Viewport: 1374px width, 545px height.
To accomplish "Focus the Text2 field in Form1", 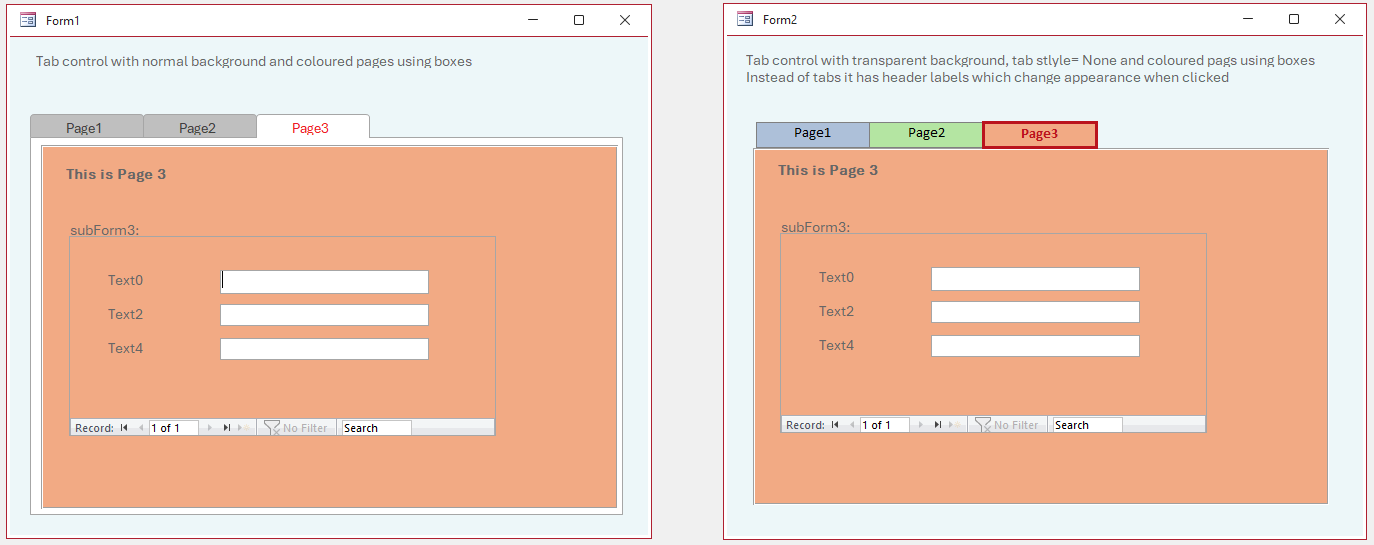I will coord(324,315).
